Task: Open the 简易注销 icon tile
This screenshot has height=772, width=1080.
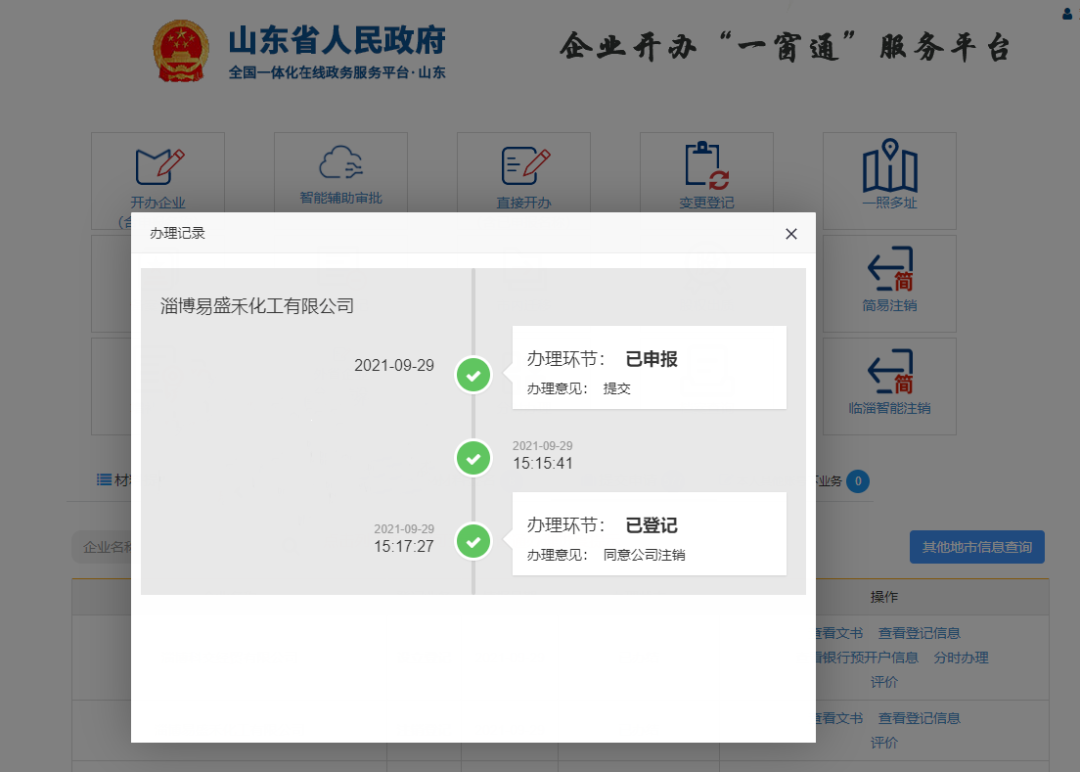Action: 890,284
